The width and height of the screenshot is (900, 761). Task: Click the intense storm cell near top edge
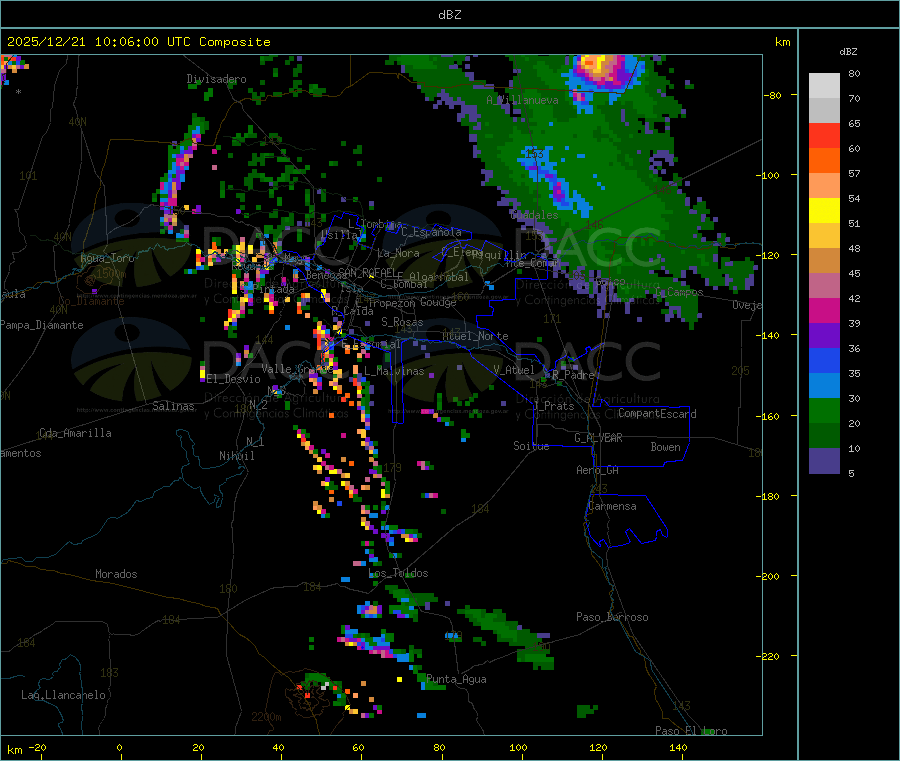coord(600,71)
